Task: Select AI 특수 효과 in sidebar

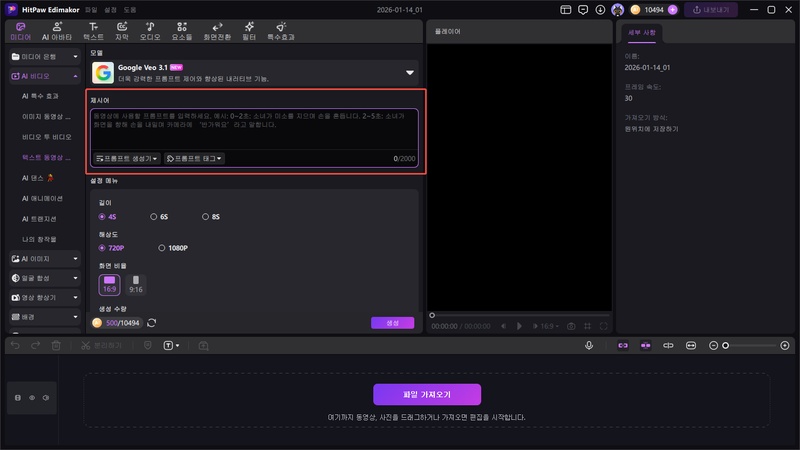Action: (40, 96)
